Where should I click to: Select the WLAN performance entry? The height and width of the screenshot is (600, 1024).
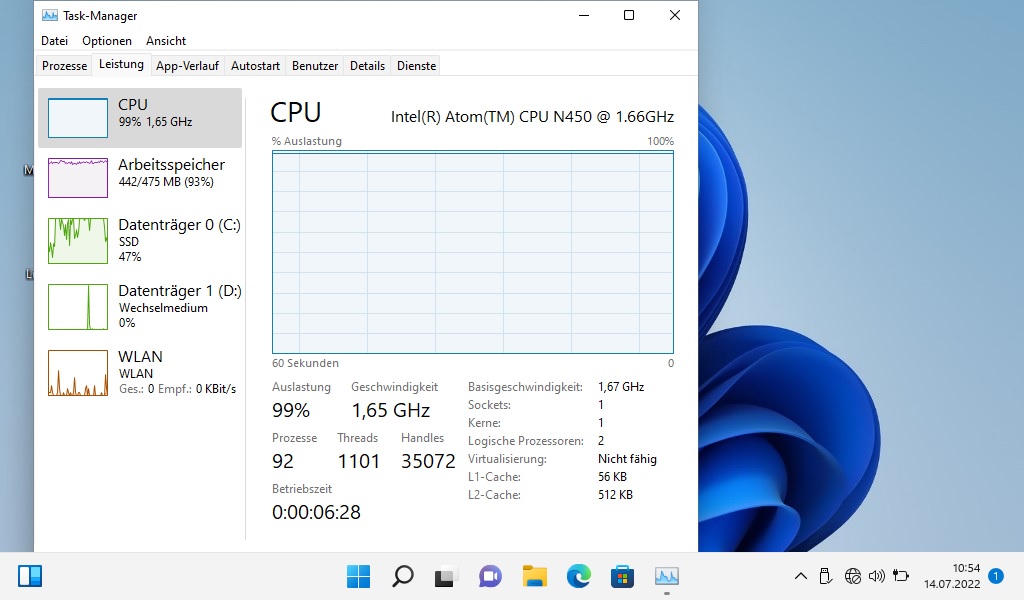140,372
